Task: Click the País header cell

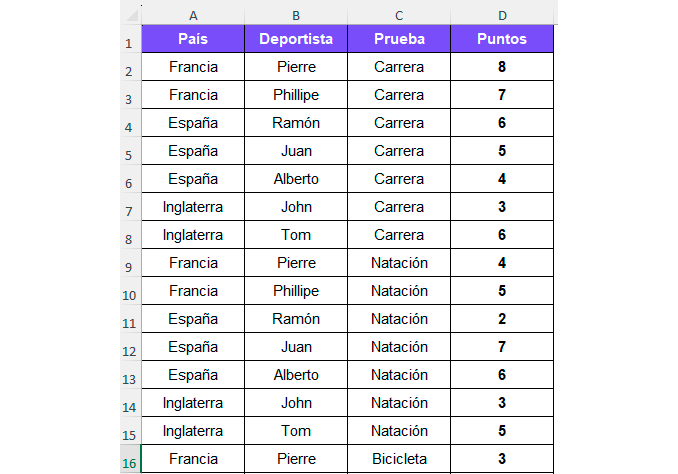Action: (193, 39)
